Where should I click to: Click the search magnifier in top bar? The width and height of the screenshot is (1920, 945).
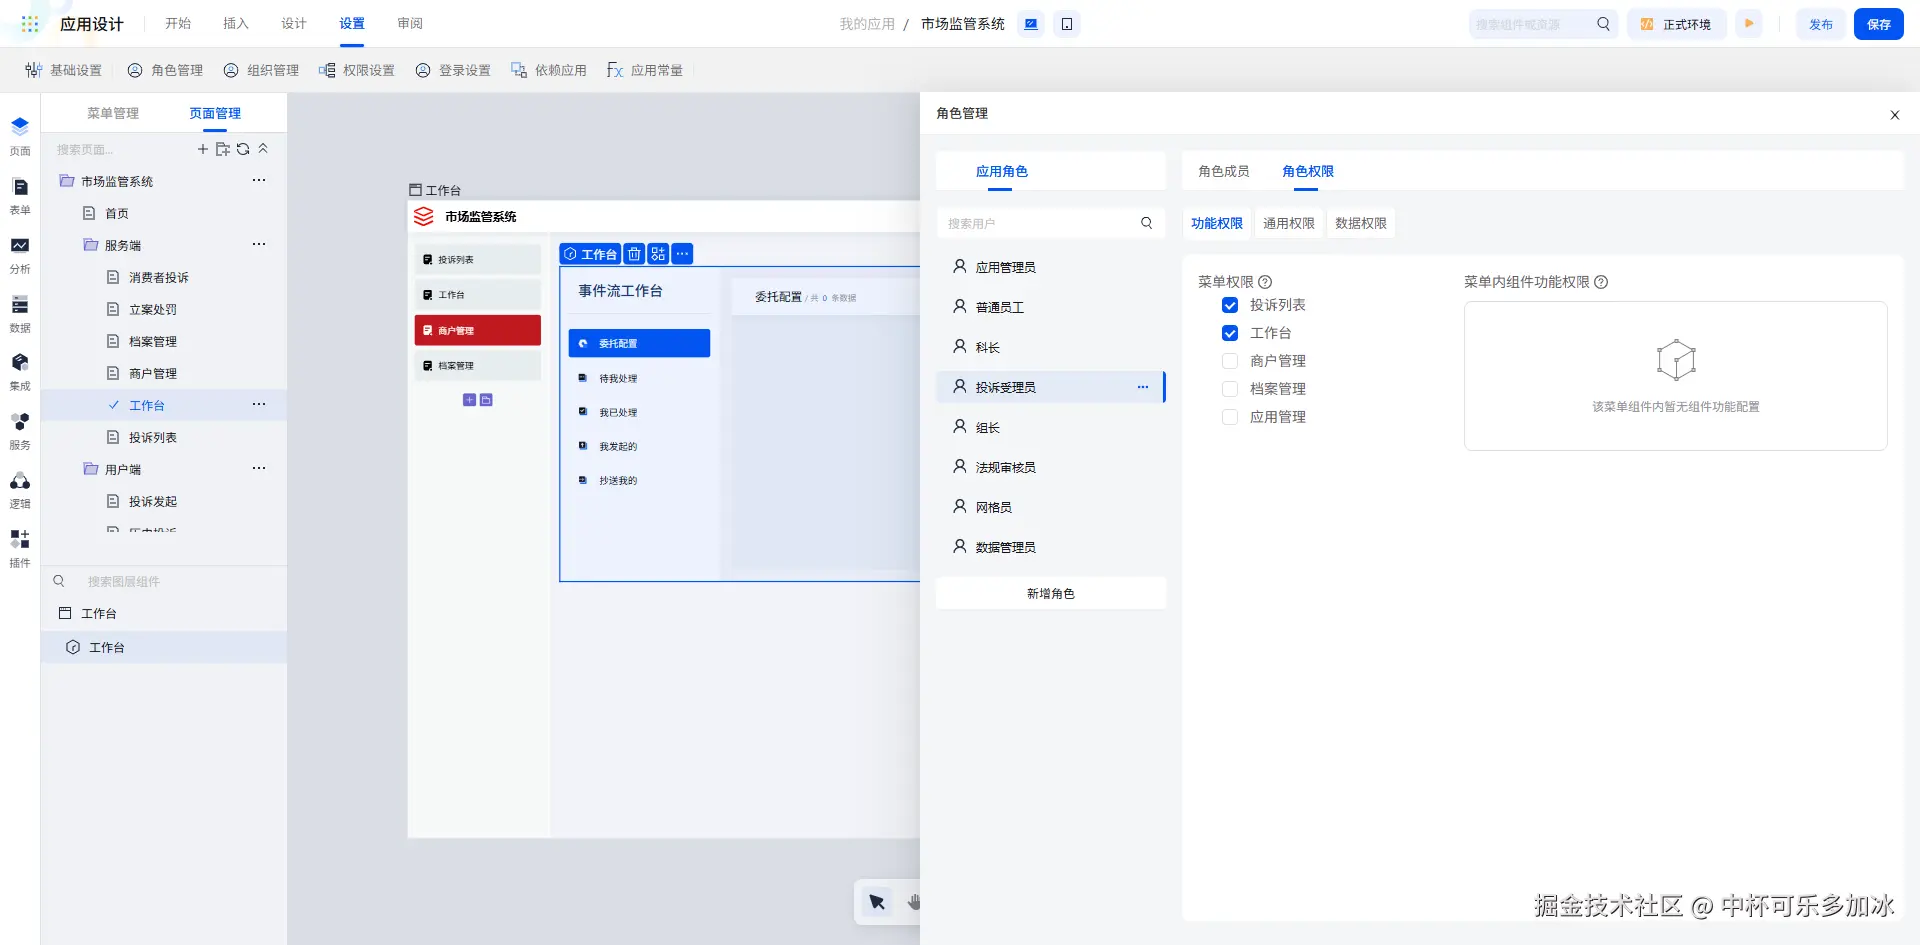(1603, 24)
